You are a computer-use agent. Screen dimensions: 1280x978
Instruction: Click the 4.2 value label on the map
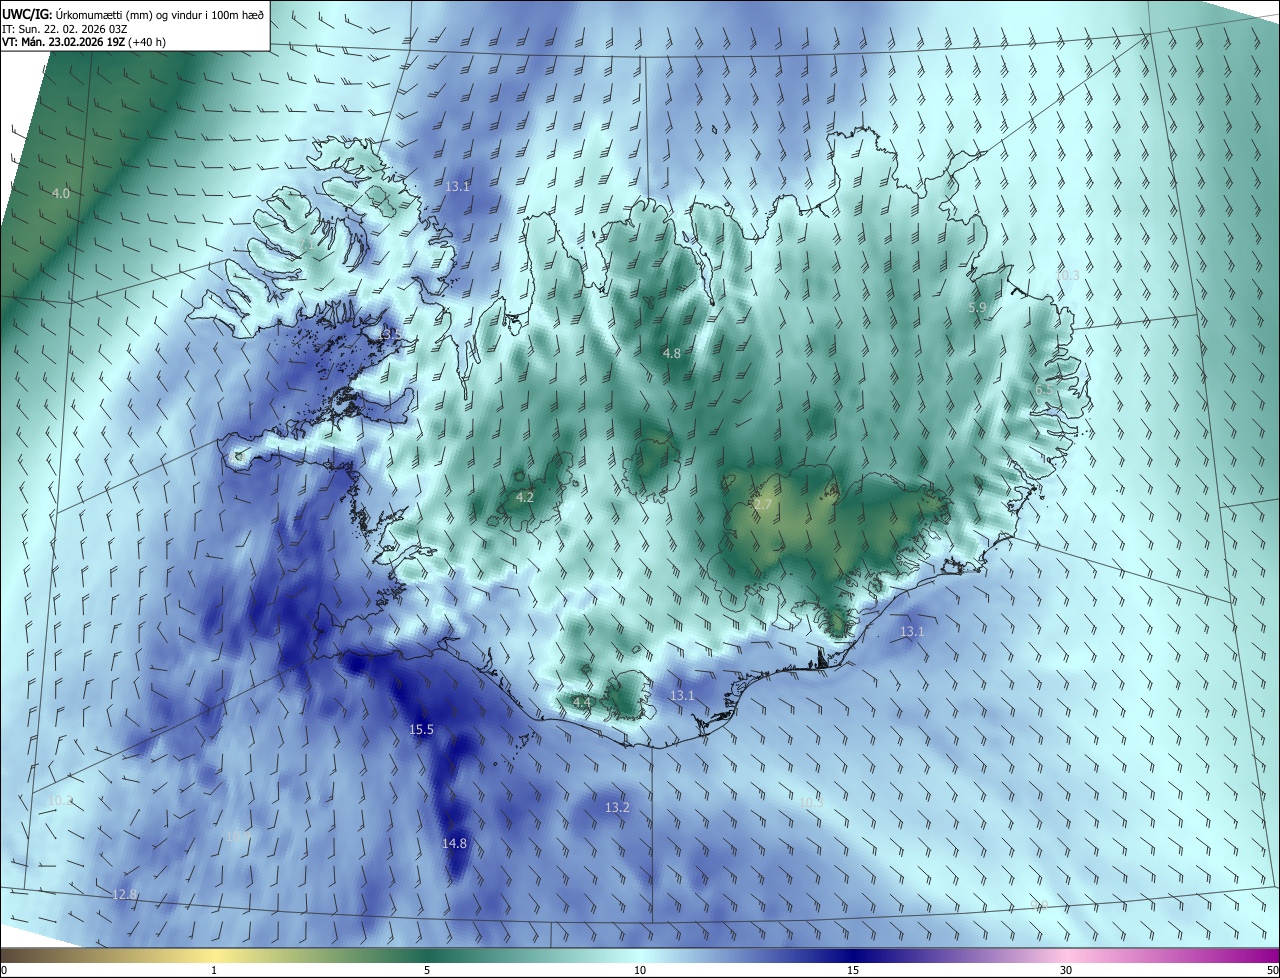525,497
